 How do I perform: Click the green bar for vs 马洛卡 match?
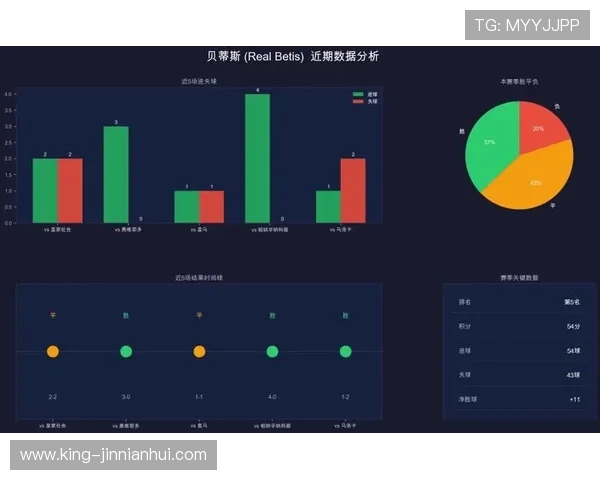pyautogui.click(x=328, y=207)
